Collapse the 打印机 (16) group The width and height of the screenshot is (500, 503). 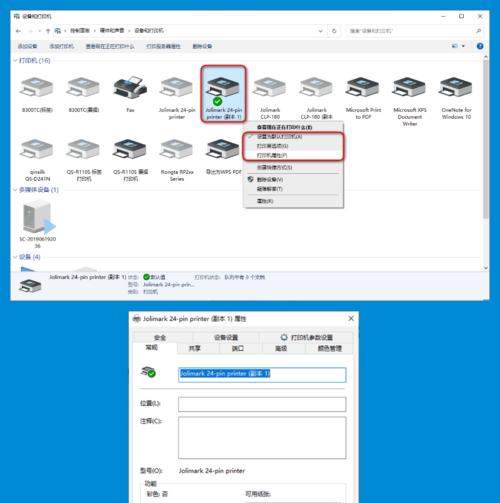15,61
